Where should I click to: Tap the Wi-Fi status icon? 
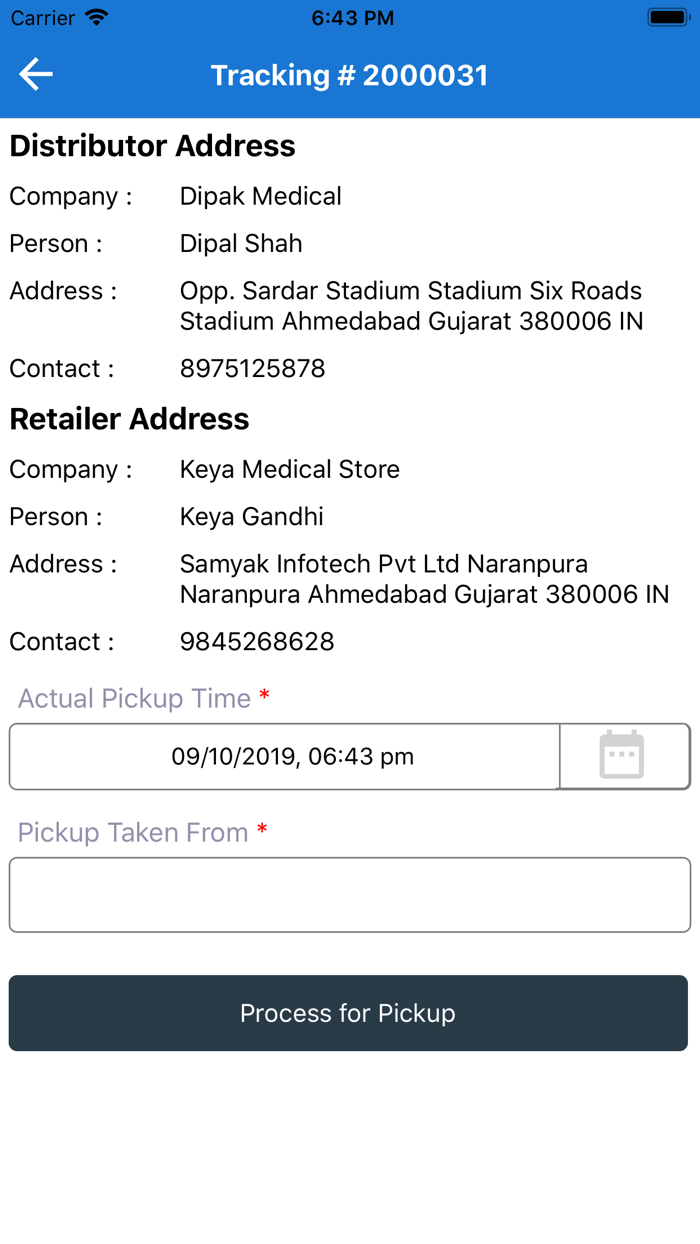click(97, 18)
